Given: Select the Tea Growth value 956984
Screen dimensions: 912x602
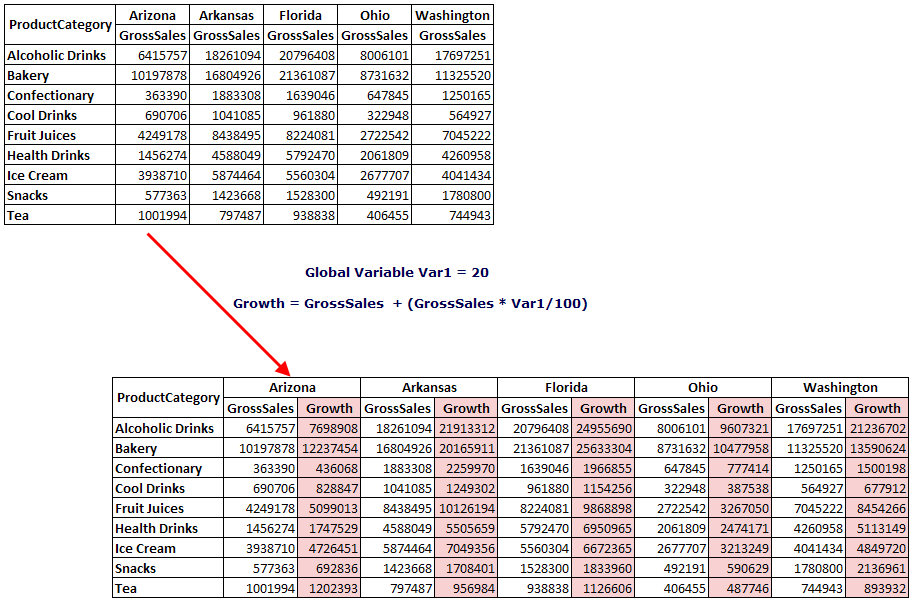Looking at the screenshot, I should click(466, 588).
